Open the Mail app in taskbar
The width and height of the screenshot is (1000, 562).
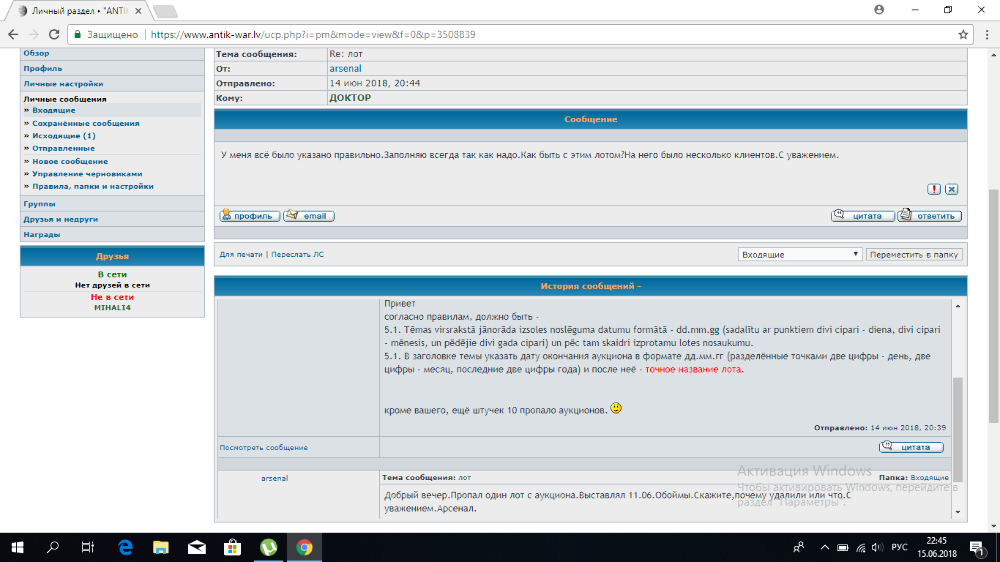click(x=196, y=547)
